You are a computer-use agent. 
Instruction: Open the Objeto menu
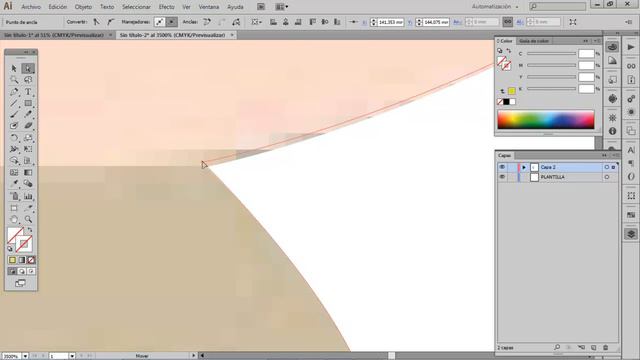tap(83, 7)
